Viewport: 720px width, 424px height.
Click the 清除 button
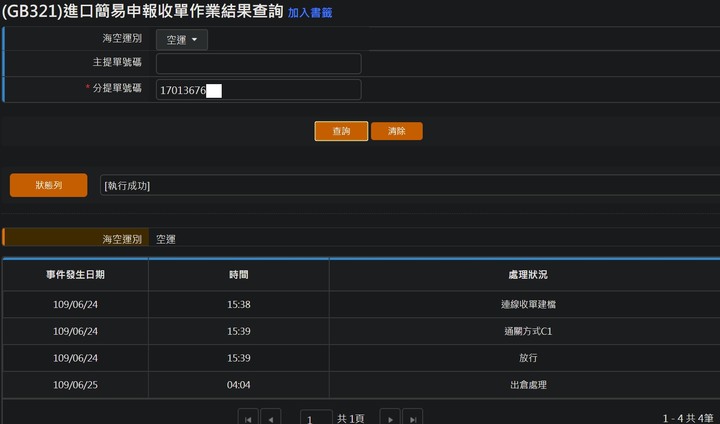coord(397,131)
